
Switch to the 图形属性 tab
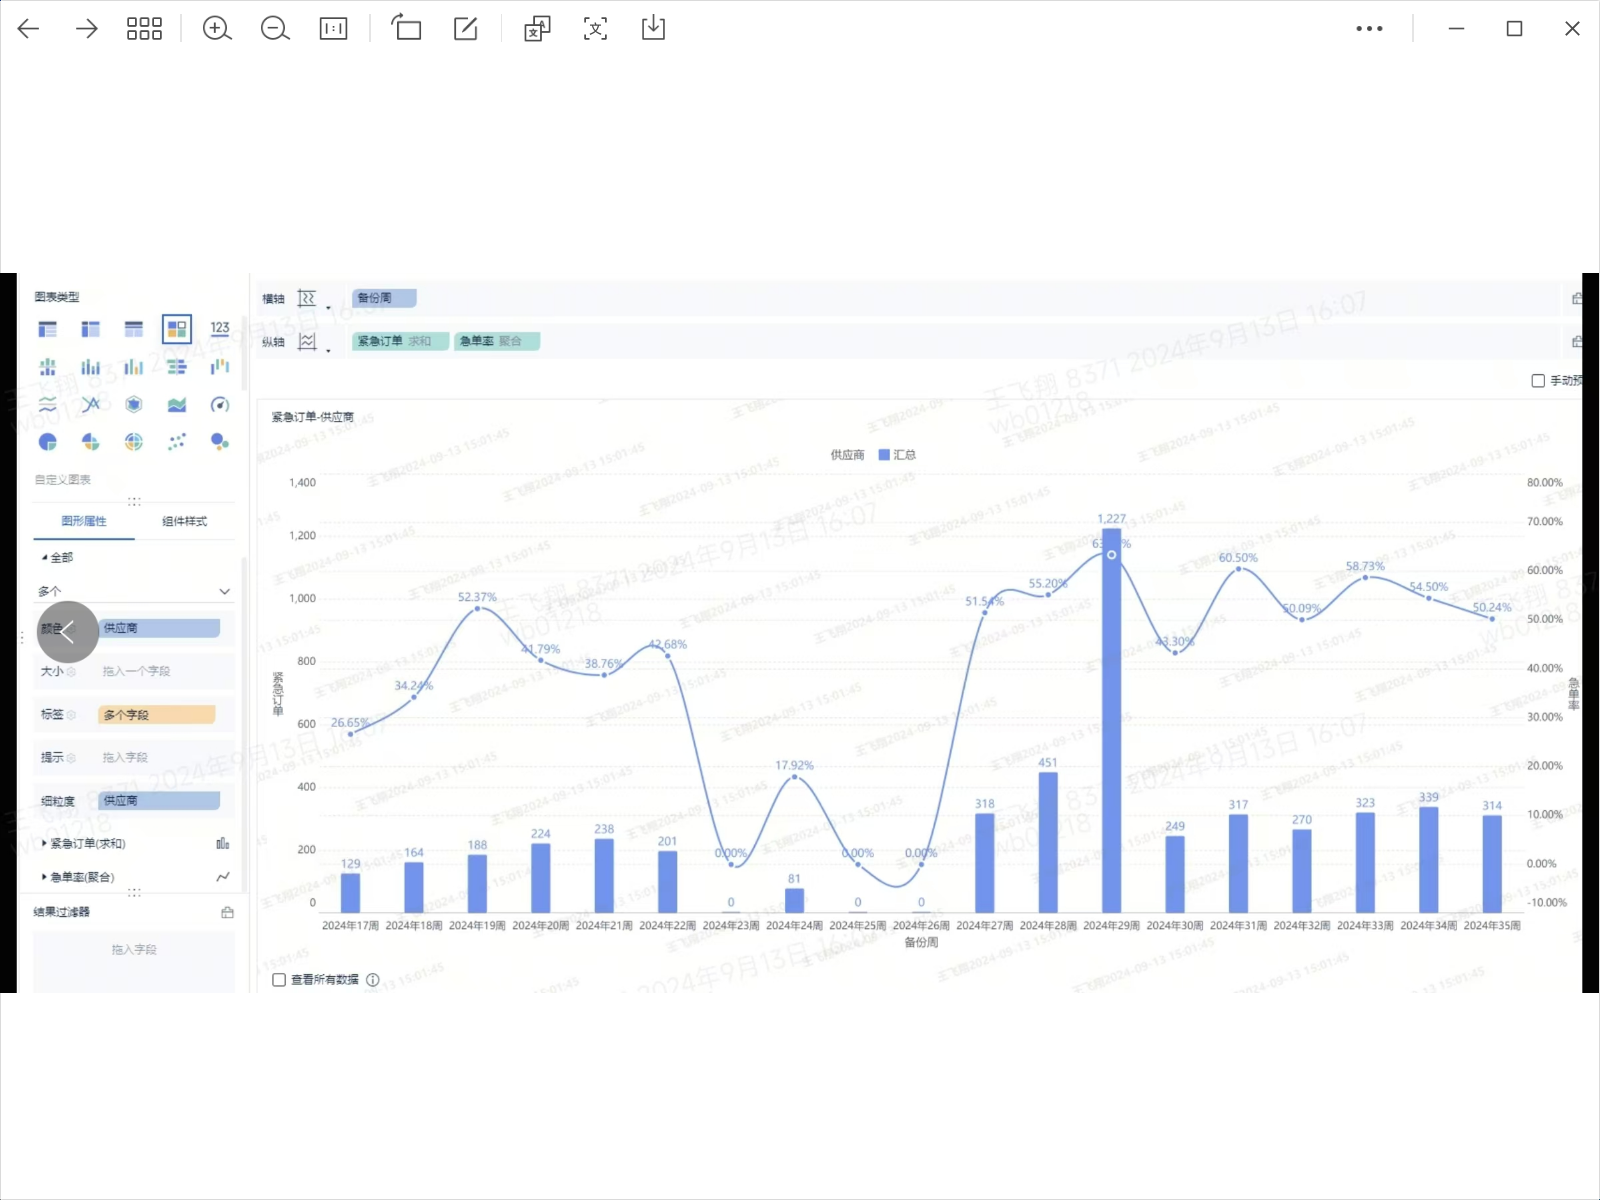[84, 521]
